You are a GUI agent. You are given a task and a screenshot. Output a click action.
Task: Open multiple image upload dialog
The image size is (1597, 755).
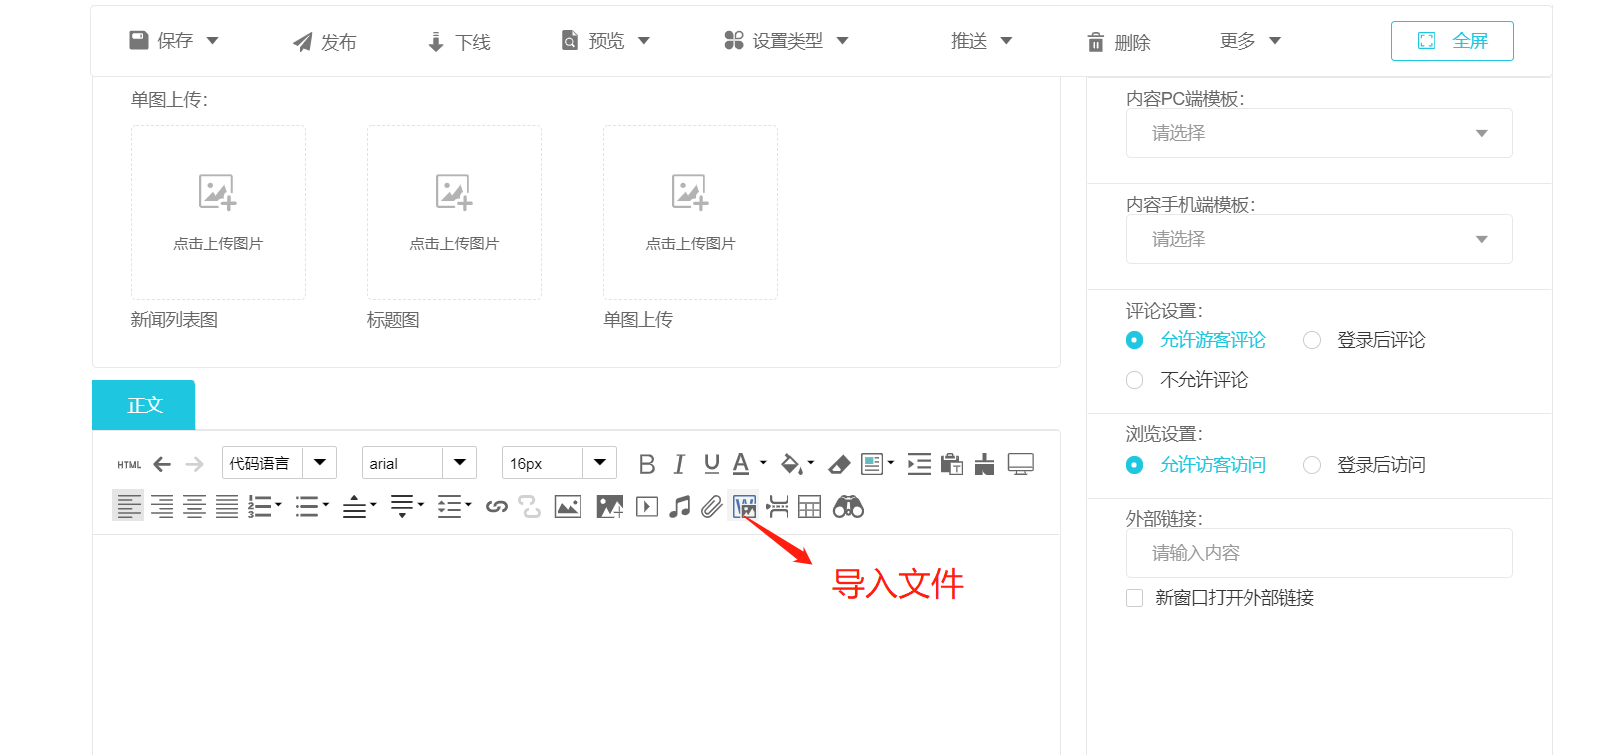tap(610, 507)
